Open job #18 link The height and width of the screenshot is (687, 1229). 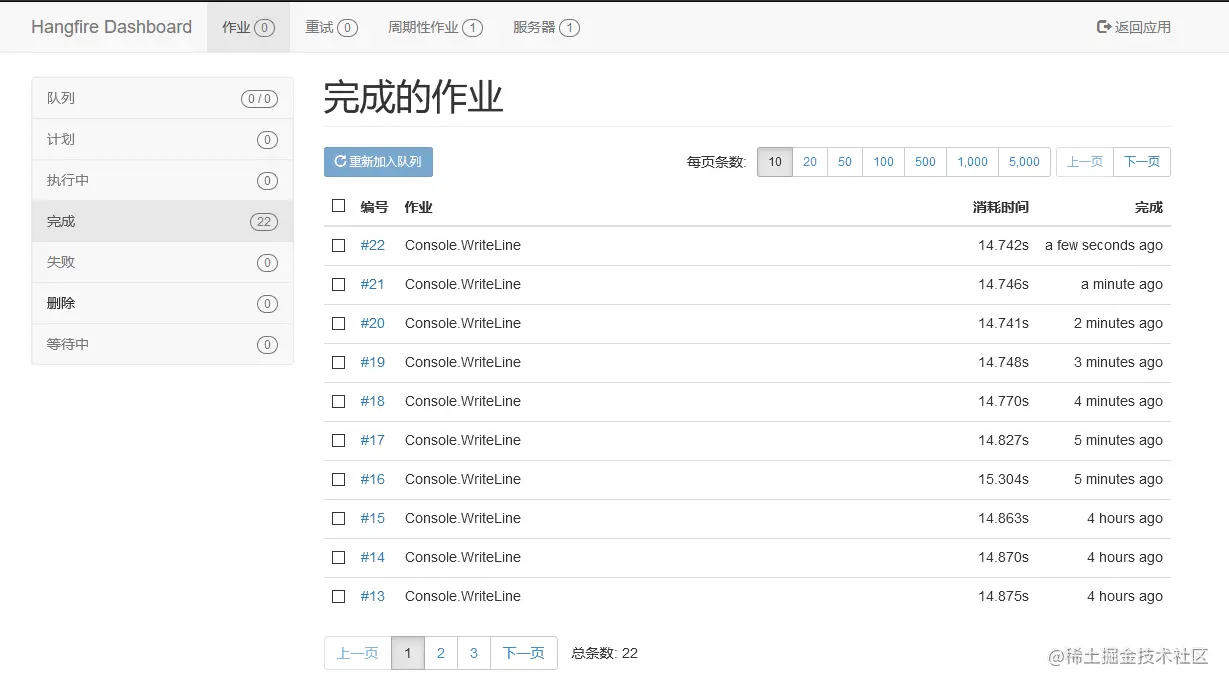pyautogui.click(x=372, y=401)
